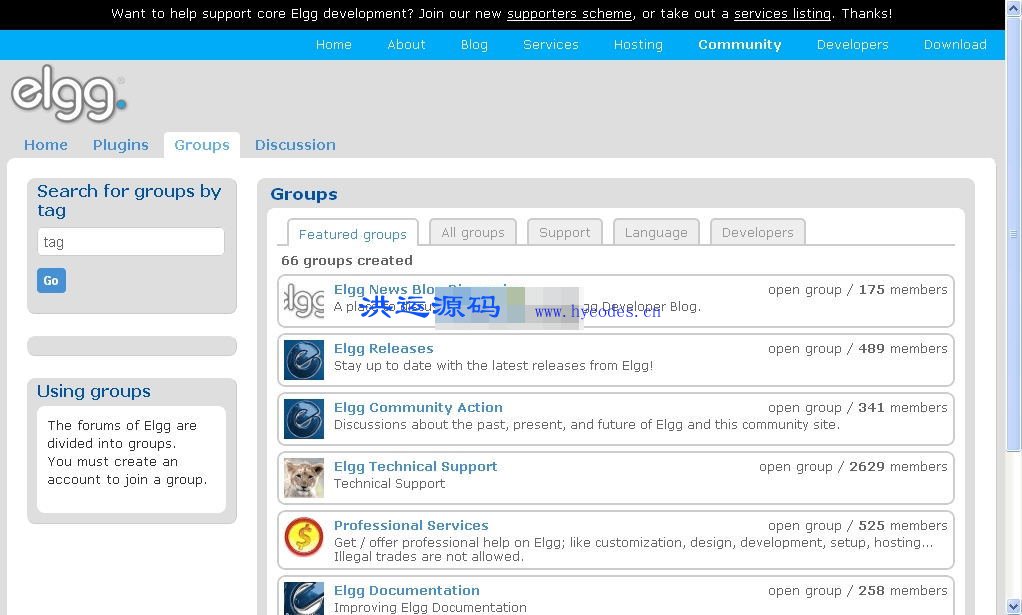Viewport: 1022px width, 615px height.
Task: Click '175 members' in Elgg News Blog row
Action: (903, 289)
